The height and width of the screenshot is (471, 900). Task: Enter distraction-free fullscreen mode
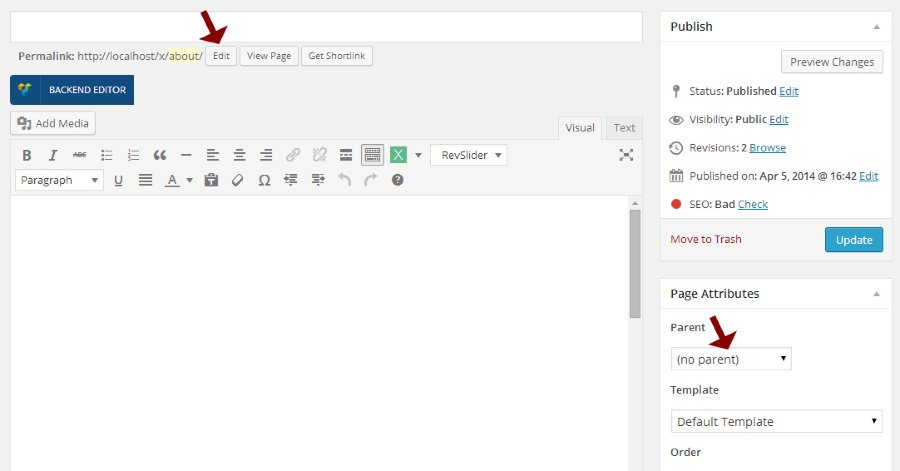[626, 155]
